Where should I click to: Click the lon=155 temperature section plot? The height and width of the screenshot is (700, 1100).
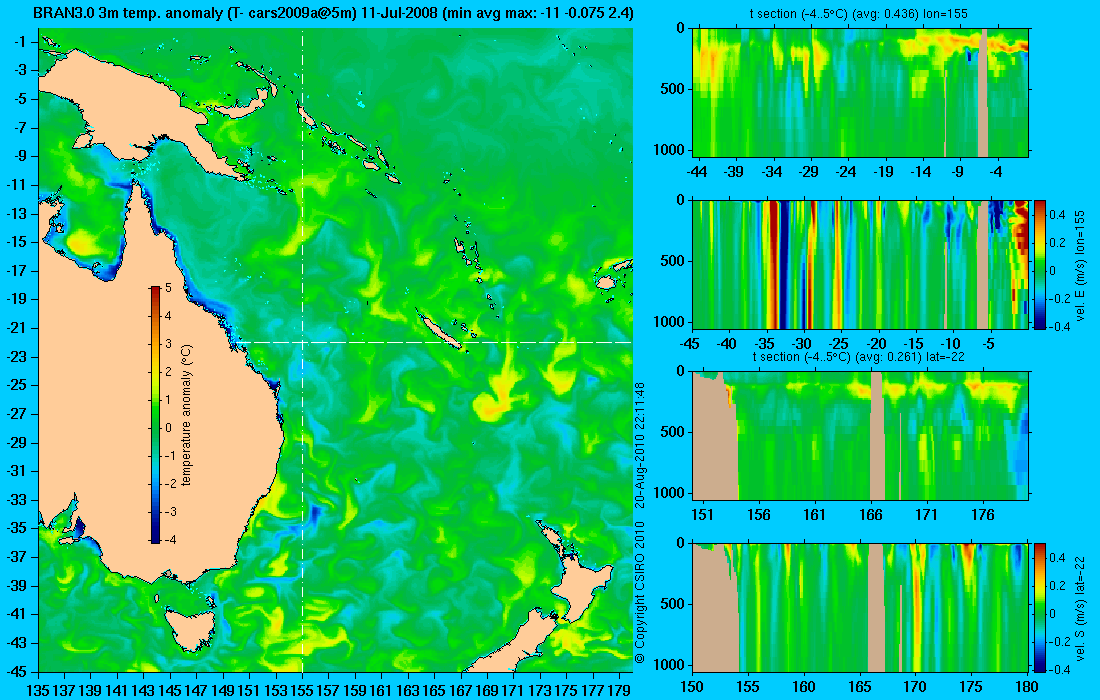(861, 93)
